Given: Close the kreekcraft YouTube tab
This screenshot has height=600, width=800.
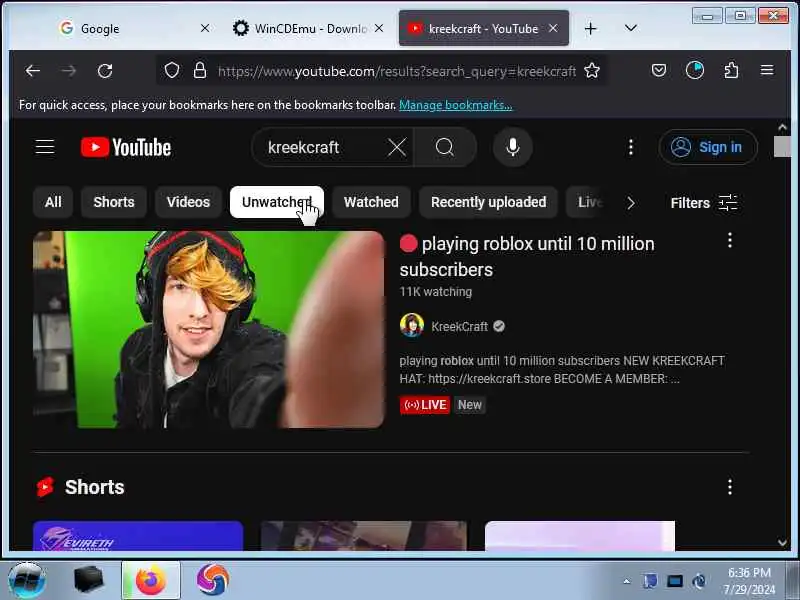Looking at the screenshot, I should (553, 29).
